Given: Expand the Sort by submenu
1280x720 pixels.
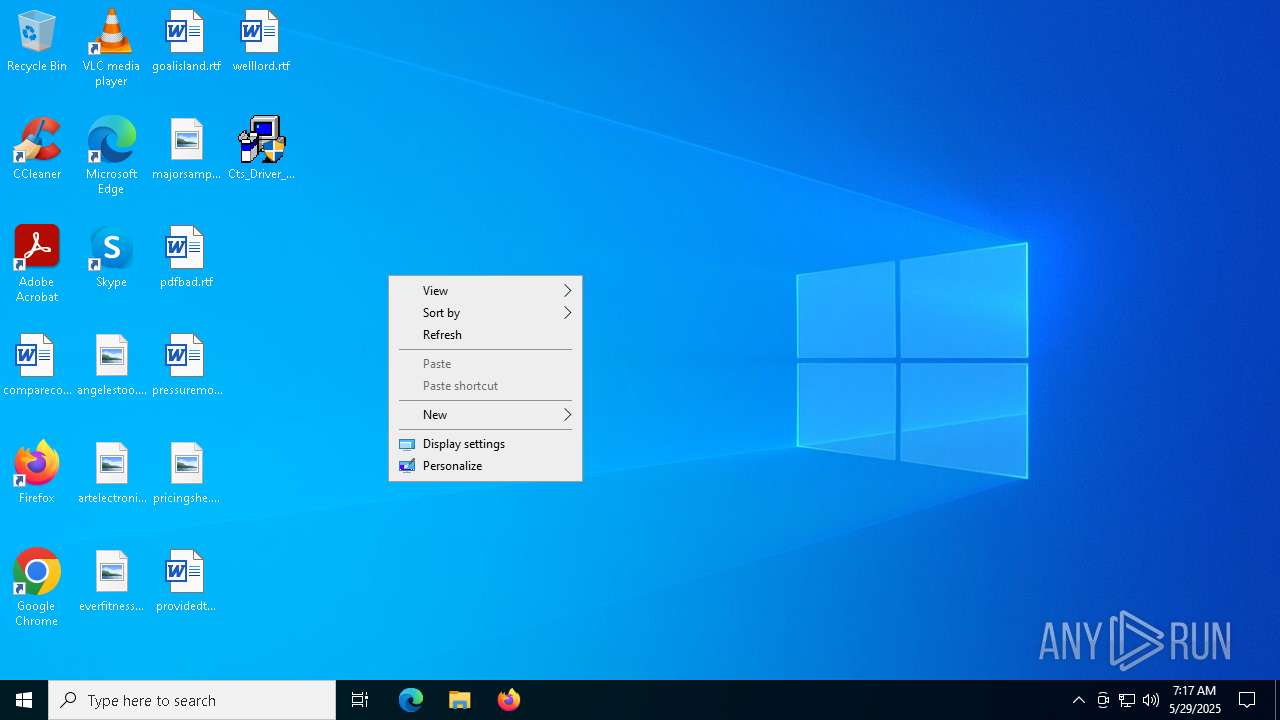Looking at the screenshot, I should click(485, 313).
